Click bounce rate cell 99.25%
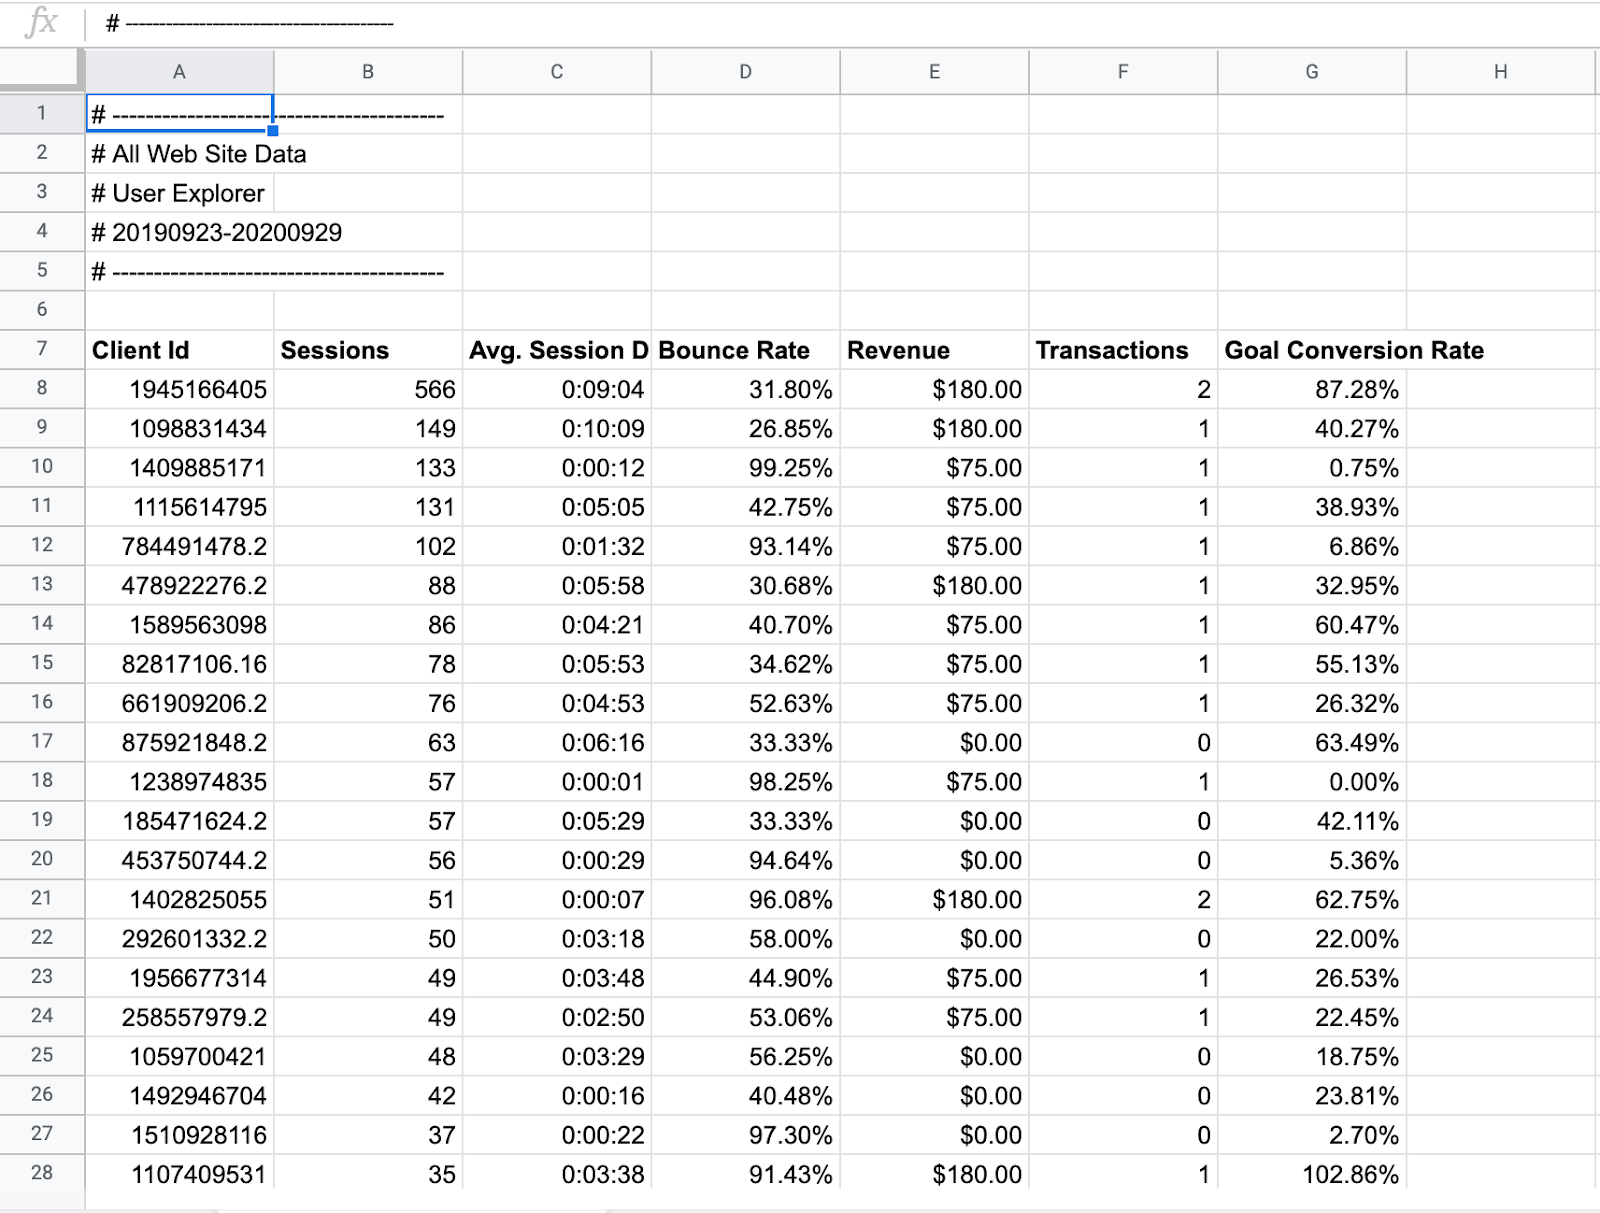The height and width of the screenshot is (1213, 1600). (746, 468)
